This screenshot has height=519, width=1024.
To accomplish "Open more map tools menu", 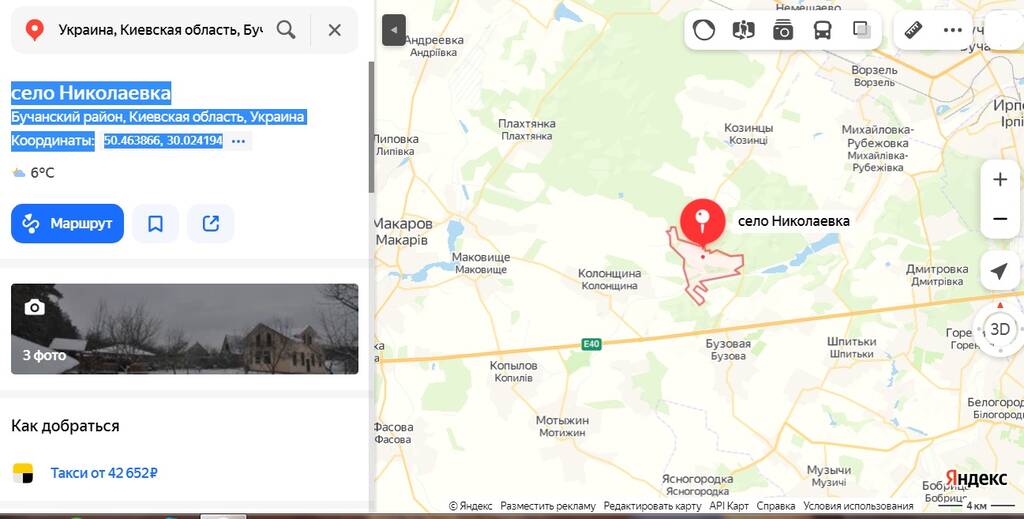I will [952, 30].
